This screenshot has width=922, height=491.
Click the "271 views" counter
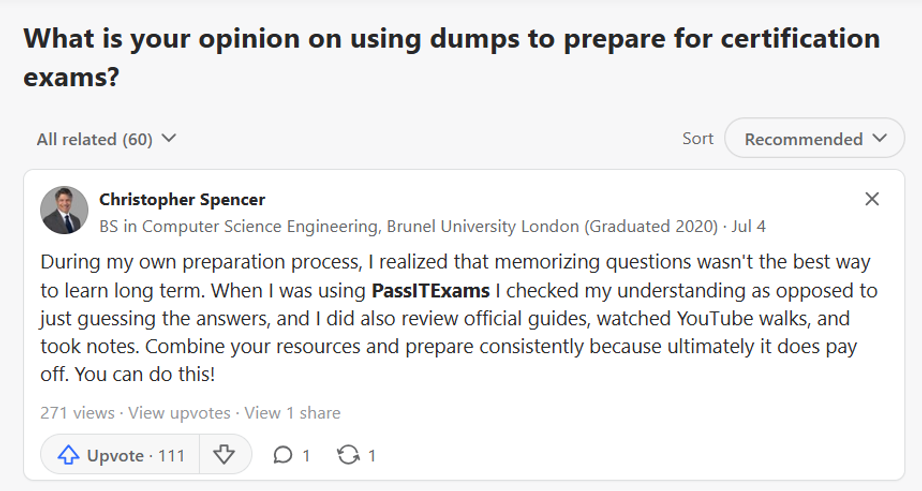tap(76, 412)
